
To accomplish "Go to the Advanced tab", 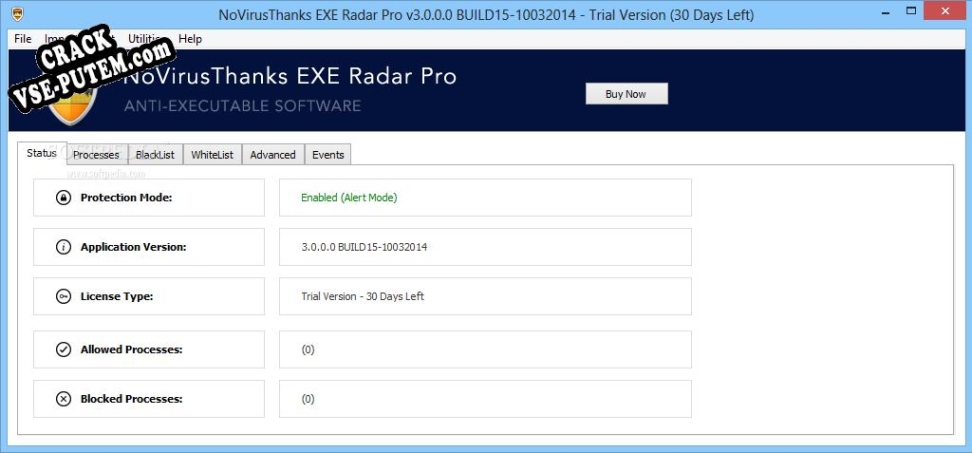I will (x=273, y=155).
